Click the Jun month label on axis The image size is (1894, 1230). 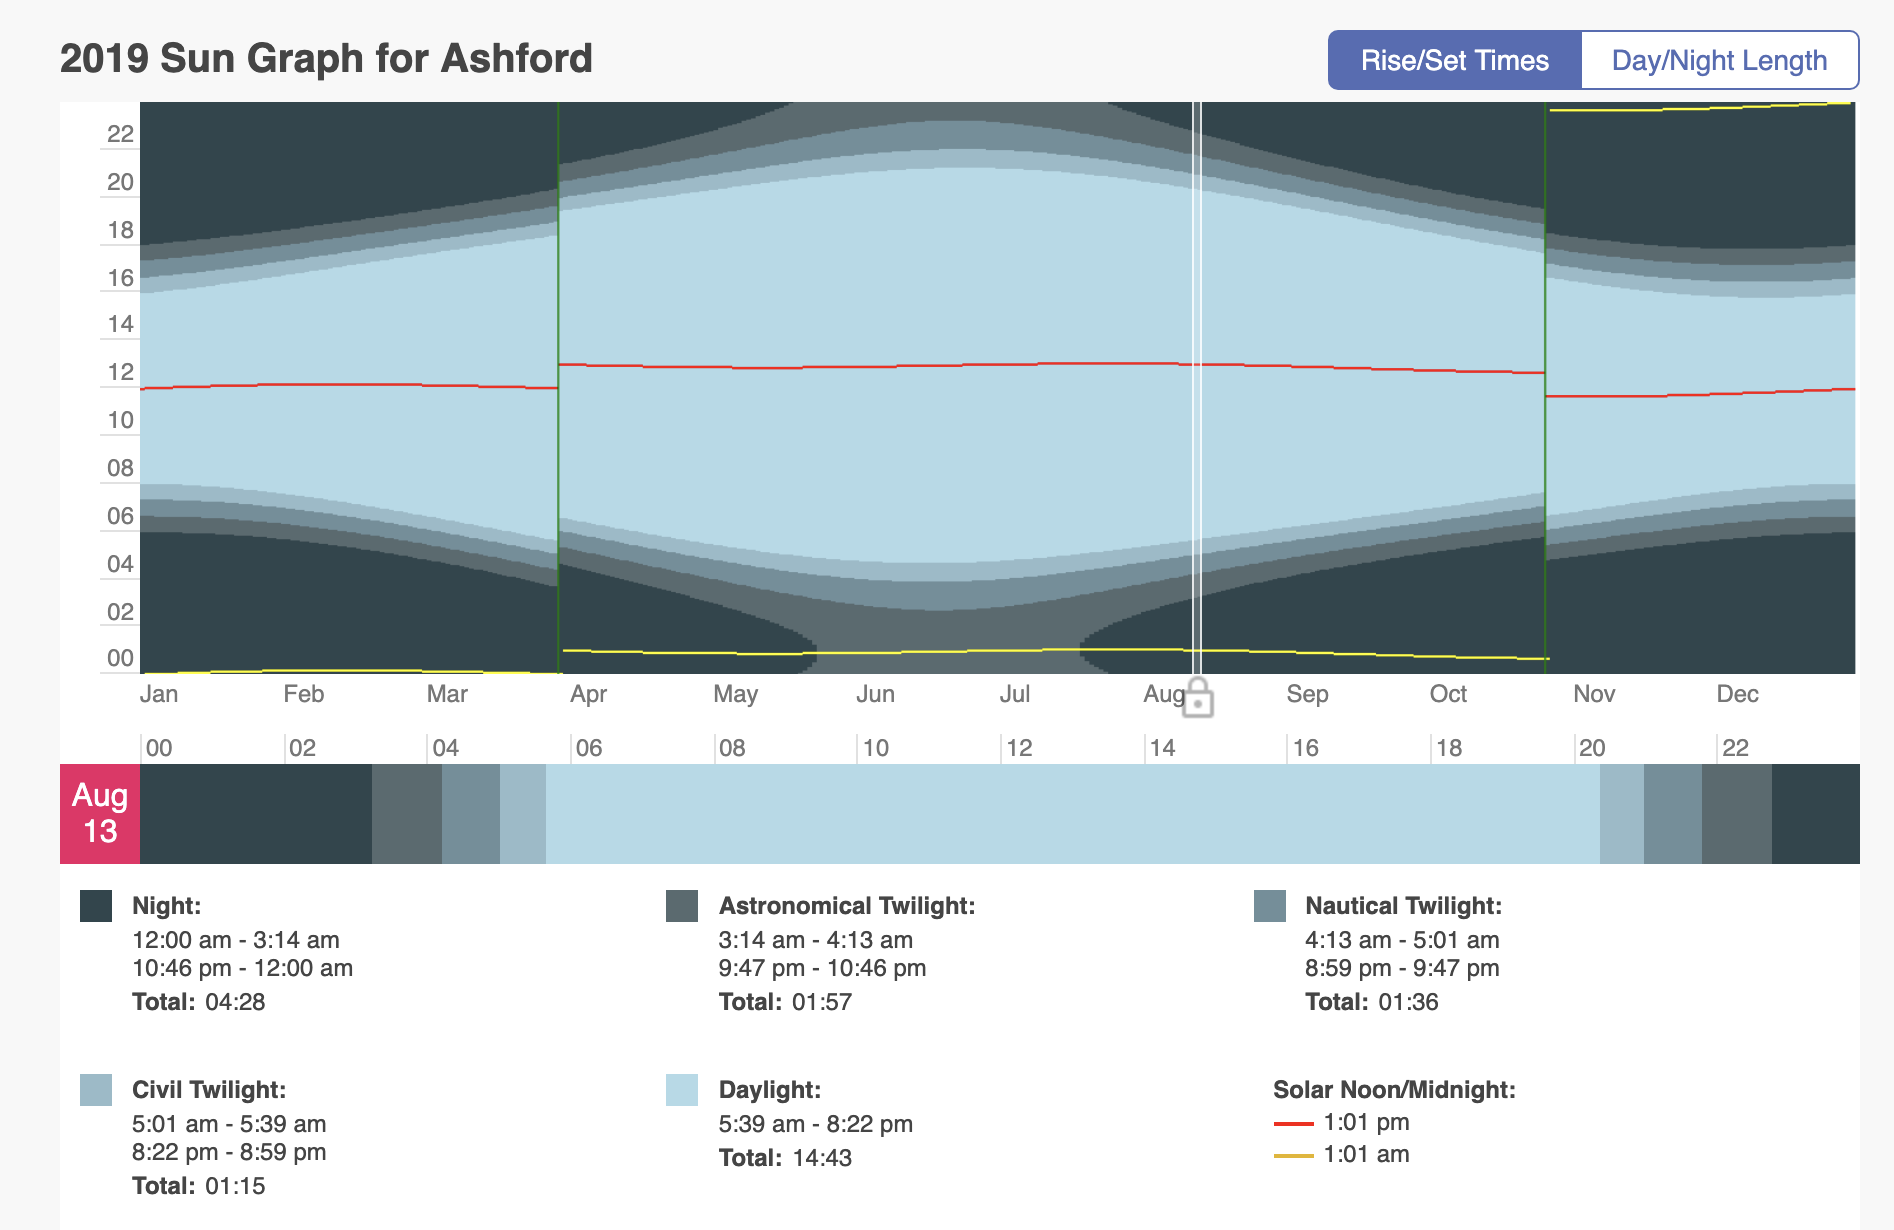[x=875, y=694]
